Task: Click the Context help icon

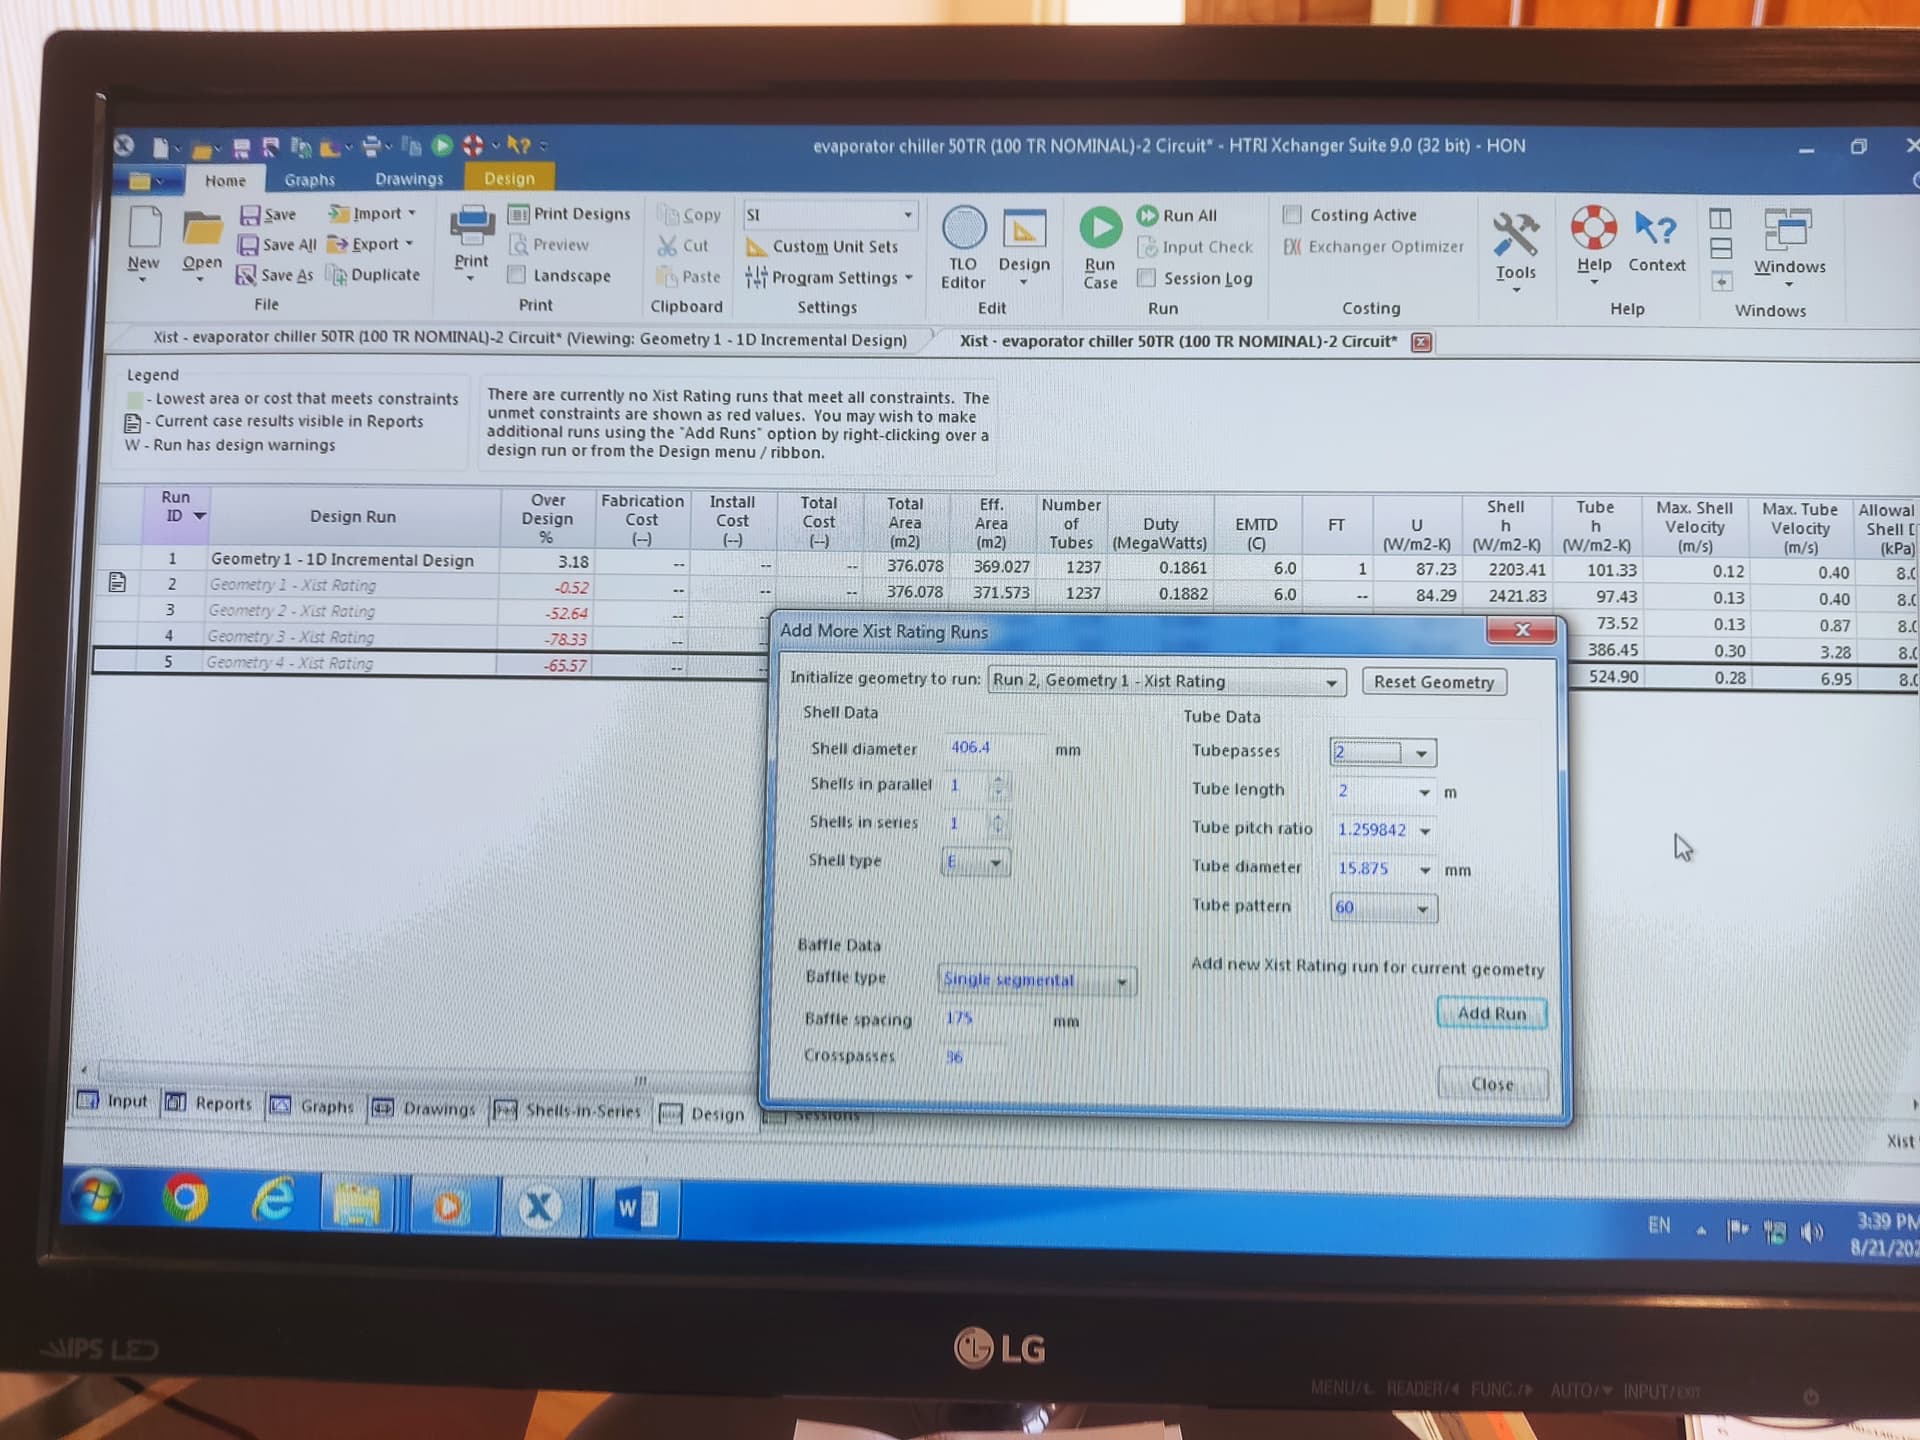Action: pos(1655,229)
